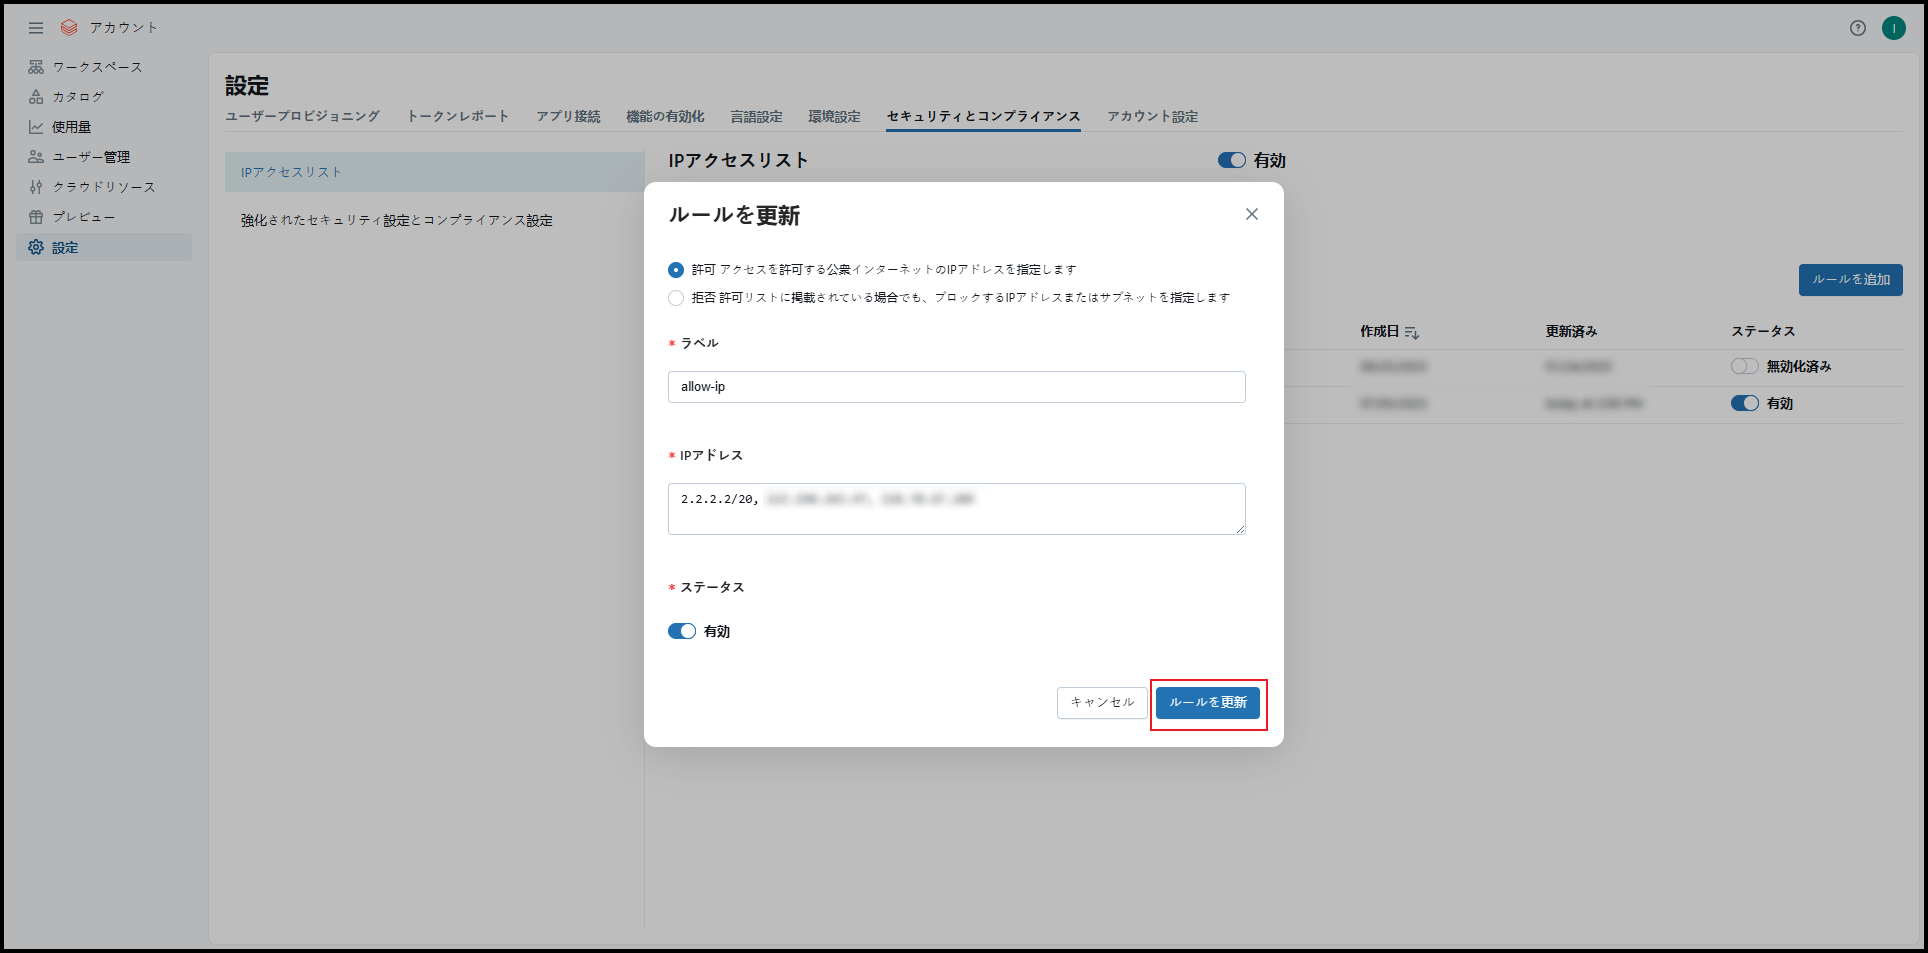
Task: Click the ユーザー管理 people icon
Action: pyautogui.click(x=36, y=157)
